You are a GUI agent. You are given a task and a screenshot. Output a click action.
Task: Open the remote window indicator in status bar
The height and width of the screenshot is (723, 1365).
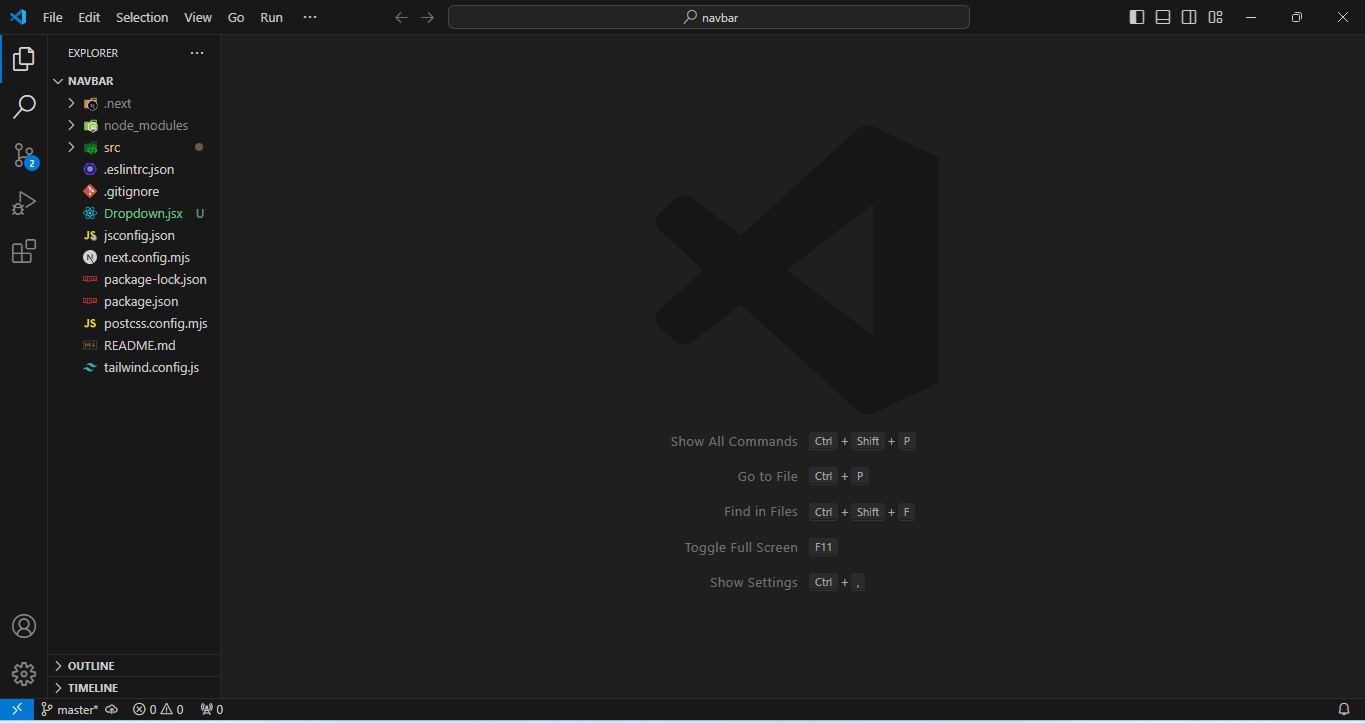coord(17,709)
